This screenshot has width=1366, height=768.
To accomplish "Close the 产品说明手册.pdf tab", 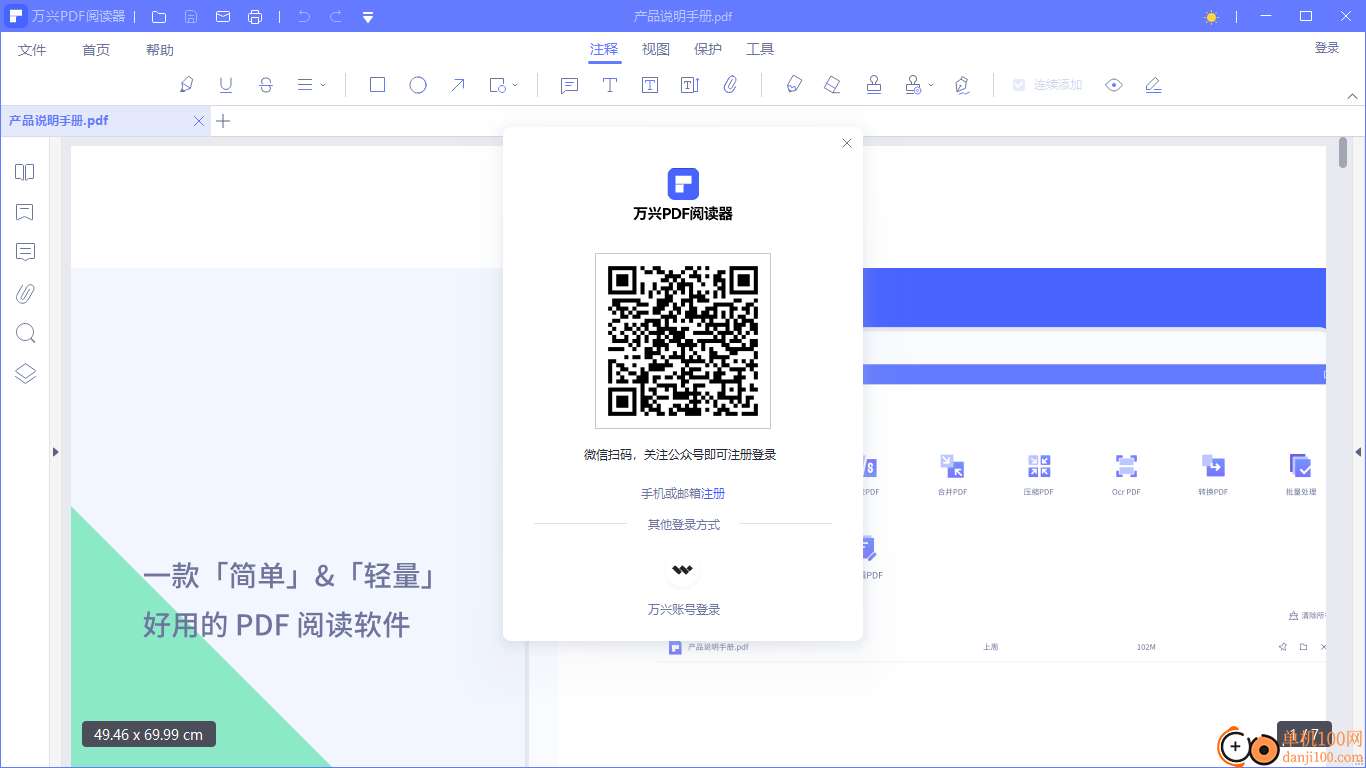I will (199, 121).
